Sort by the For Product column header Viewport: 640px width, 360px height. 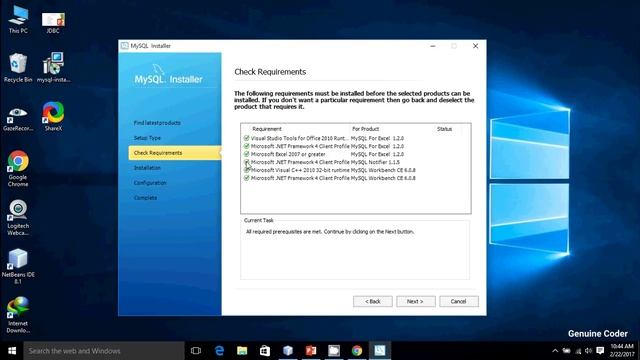pos(365,129)
